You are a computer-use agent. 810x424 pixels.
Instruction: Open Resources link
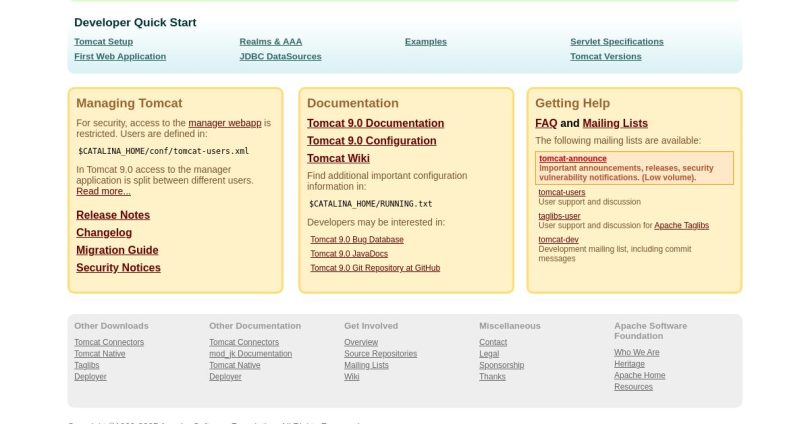(633, 387)
